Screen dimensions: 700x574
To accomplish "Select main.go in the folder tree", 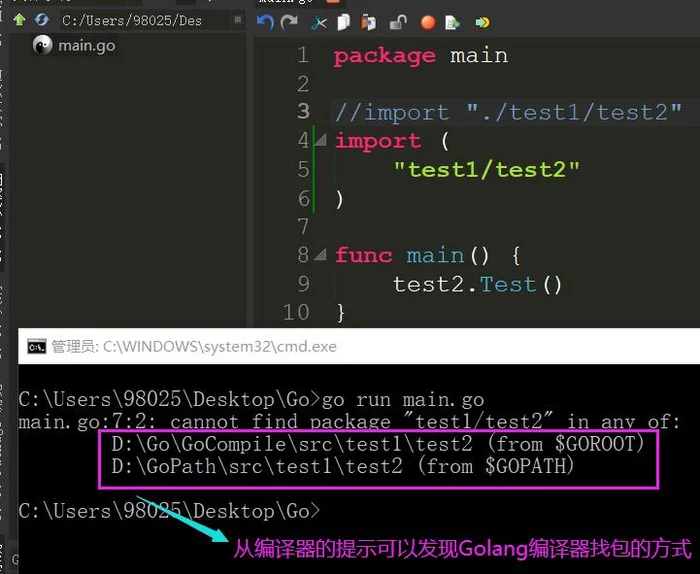I will point(87,46).
